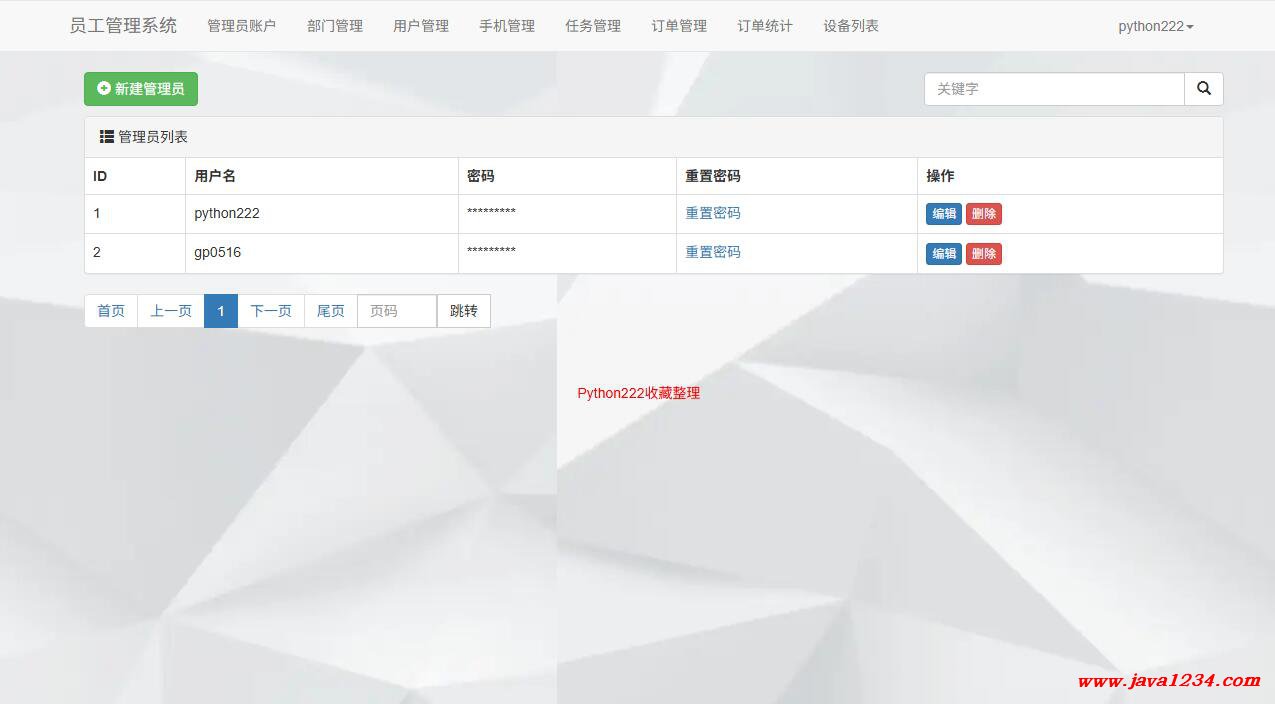Select 手机管理 in the navbar
This screenshot has width=1275, height=704.
507,26
